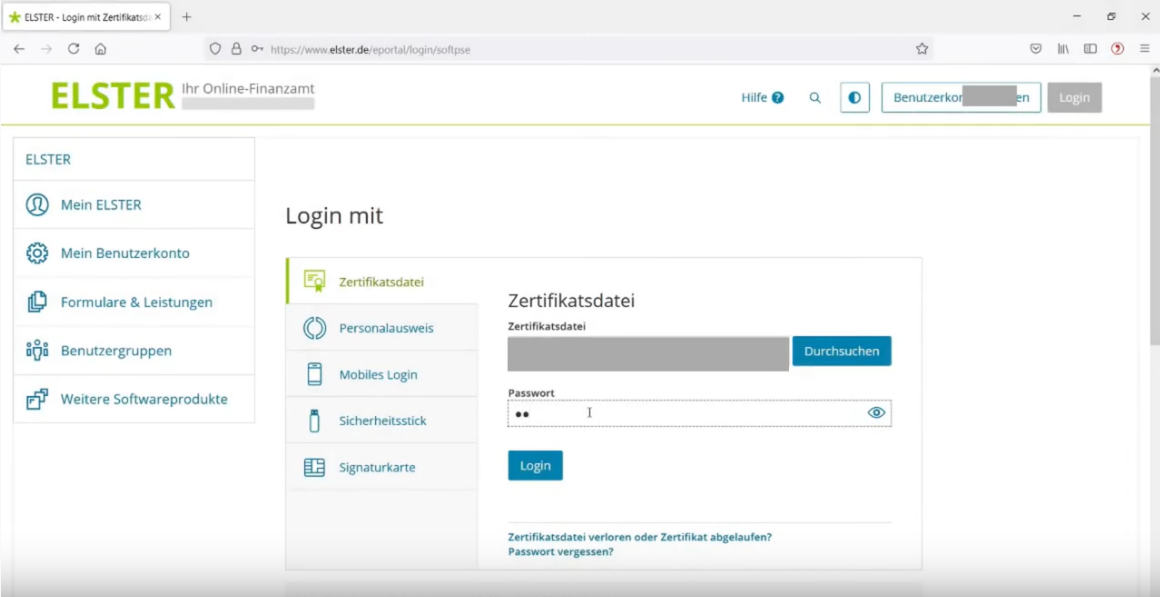Open Benutzergruppen in sidebar
Screen dimensions: 1160x597
134,351
